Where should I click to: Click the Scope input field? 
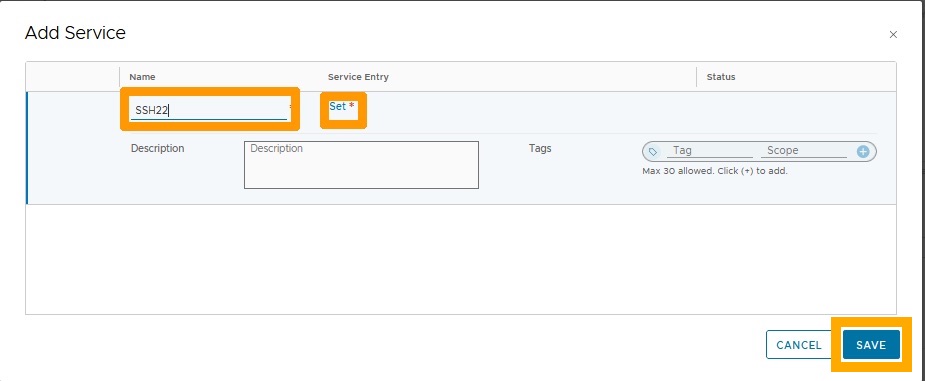tap(803, 151)
